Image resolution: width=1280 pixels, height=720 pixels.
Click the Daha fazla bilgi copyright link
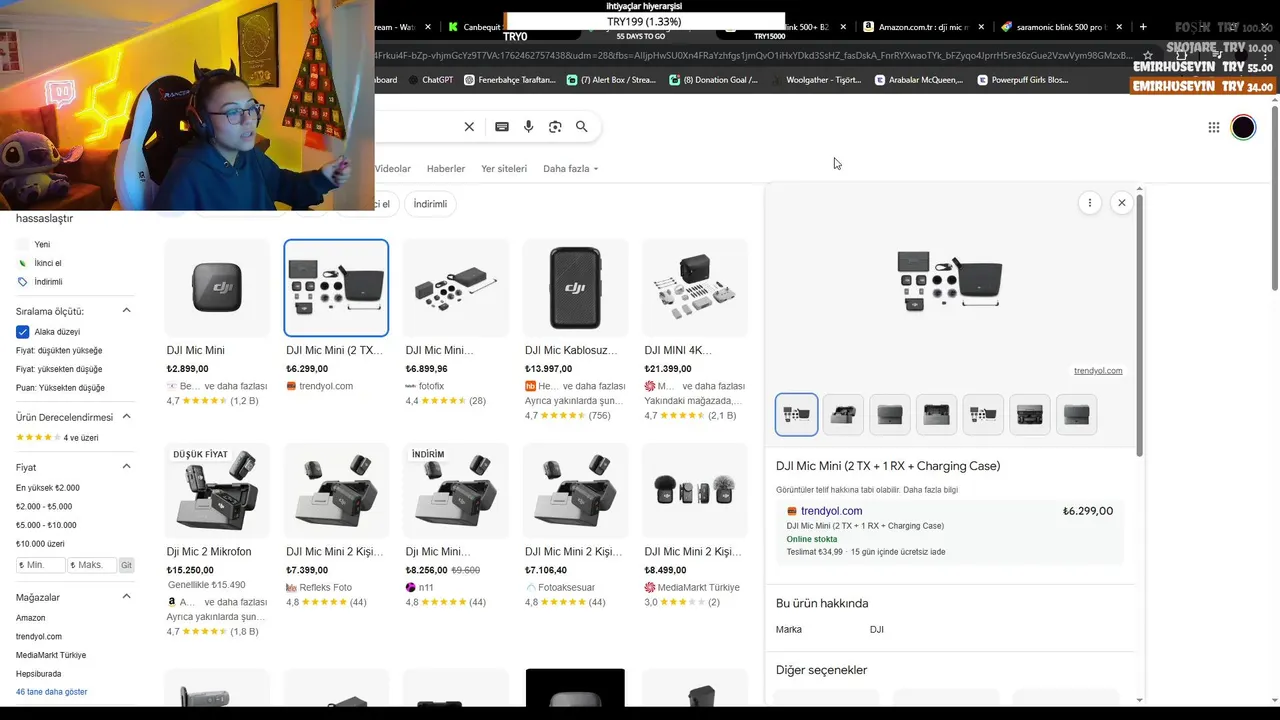930,490
